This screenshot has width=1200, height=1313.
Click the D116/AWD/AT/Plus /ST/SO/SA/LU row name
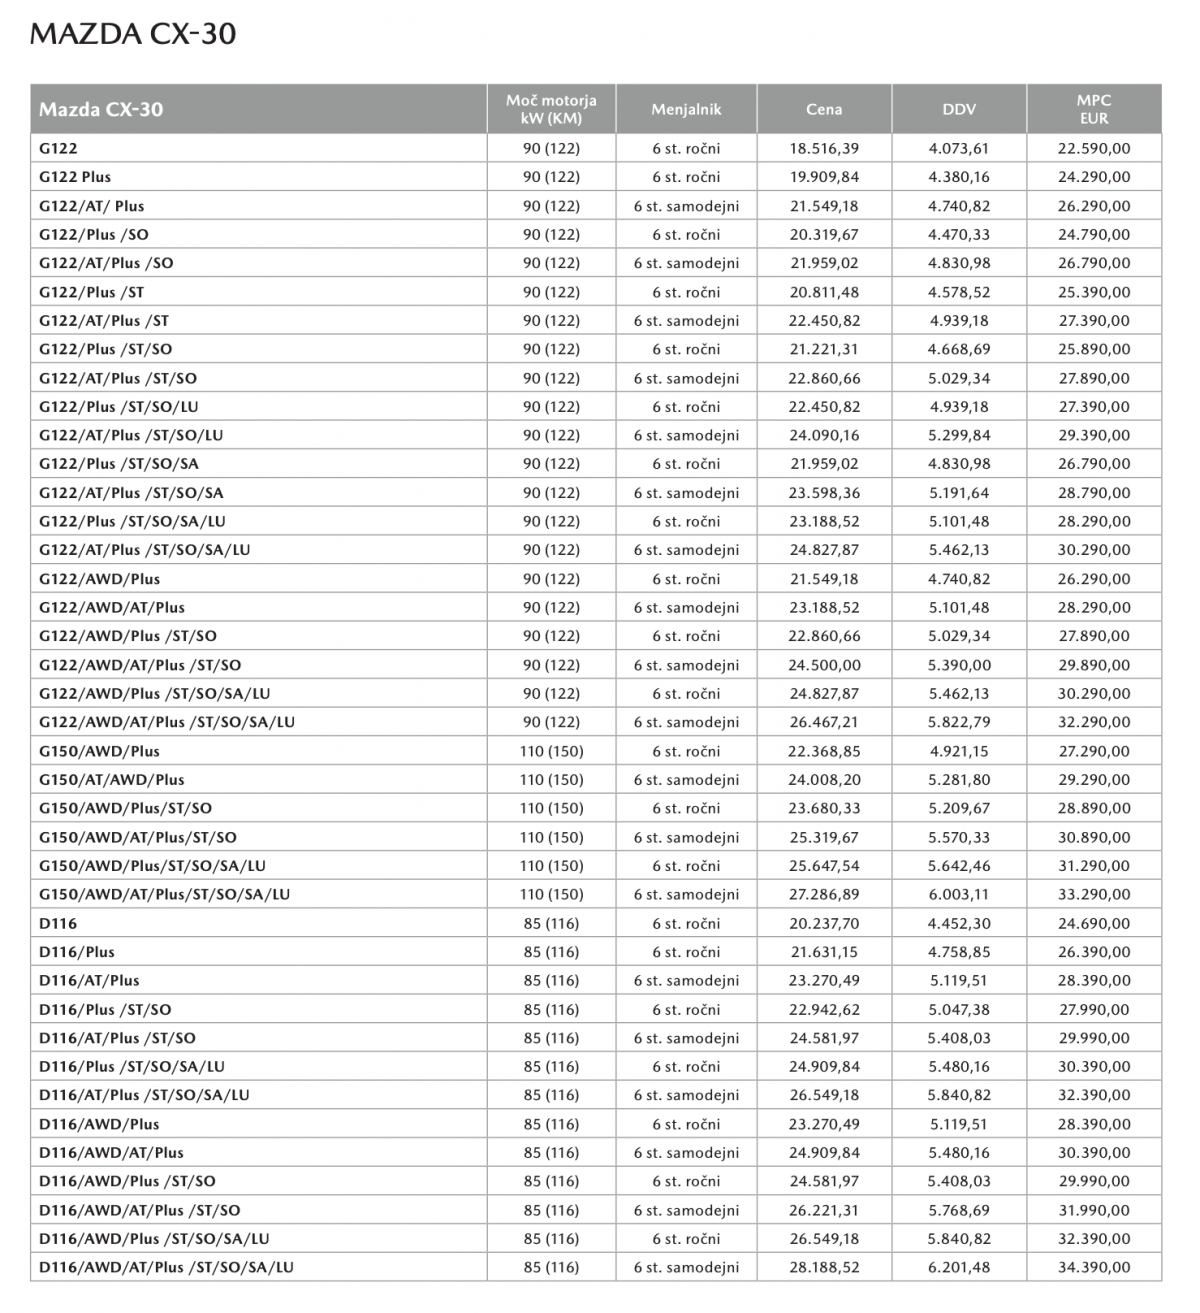[x=166, y=1267]
